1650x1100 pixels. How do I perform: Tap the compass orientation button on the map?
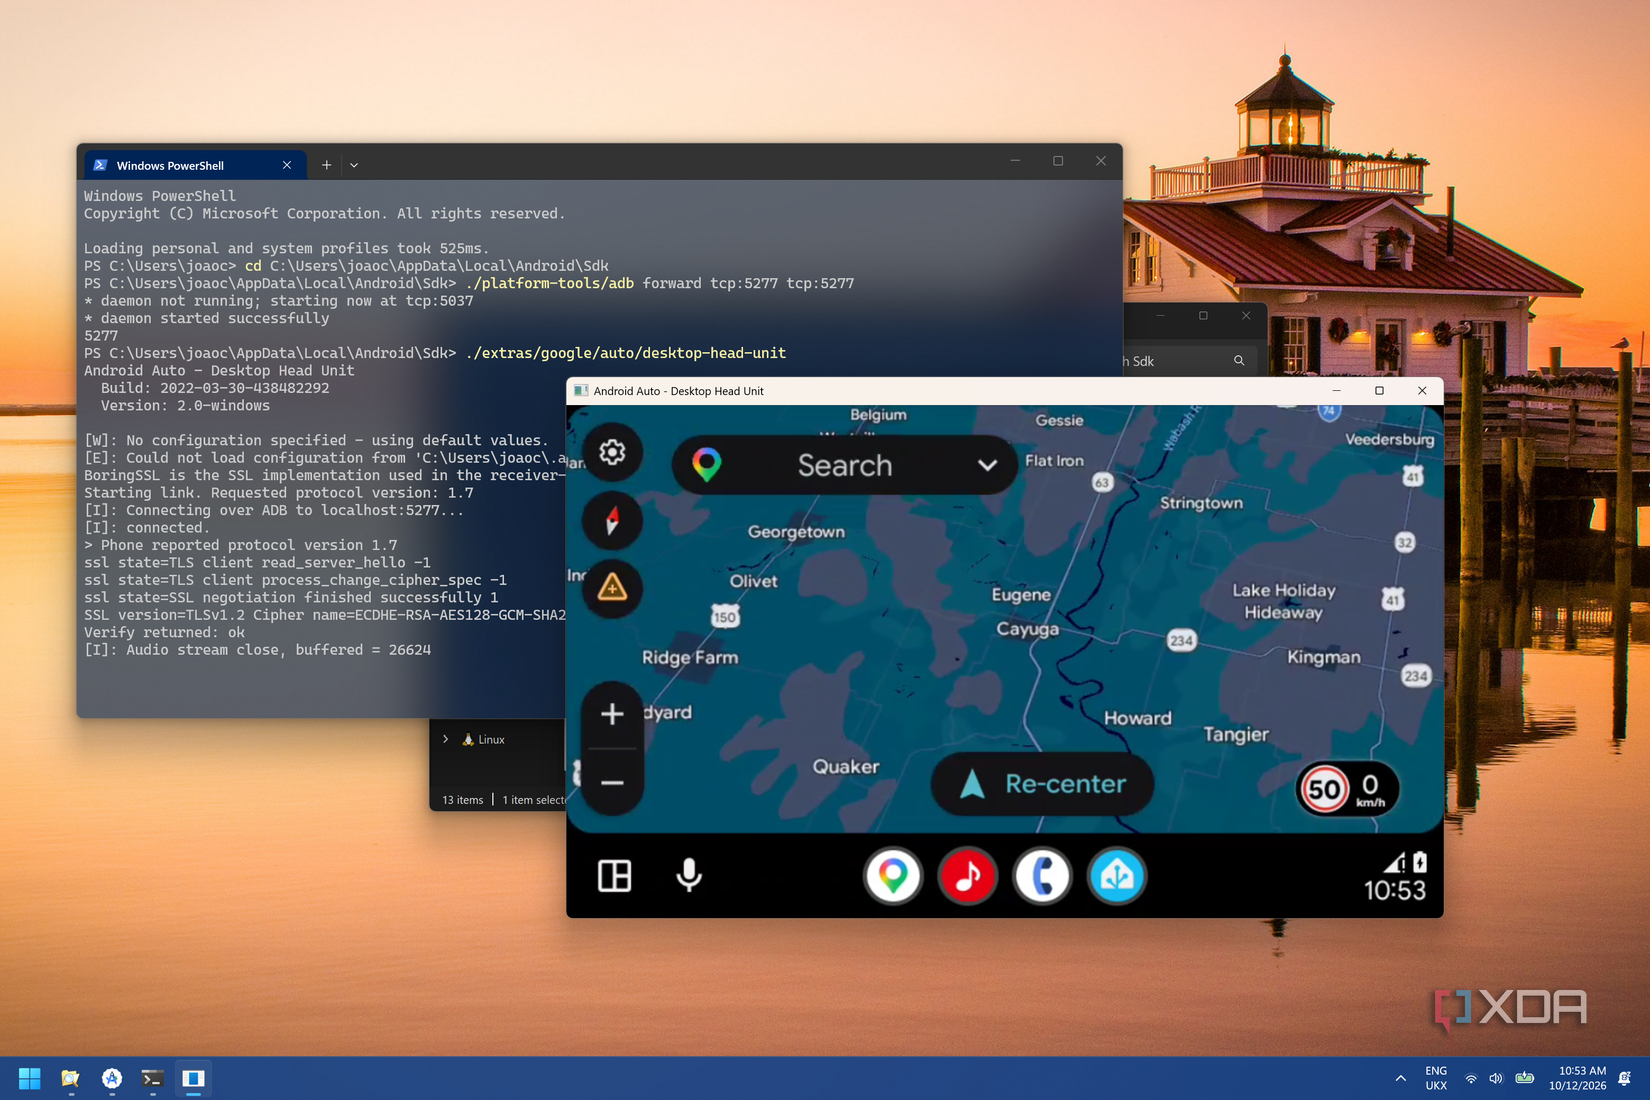tap(612, 520)
